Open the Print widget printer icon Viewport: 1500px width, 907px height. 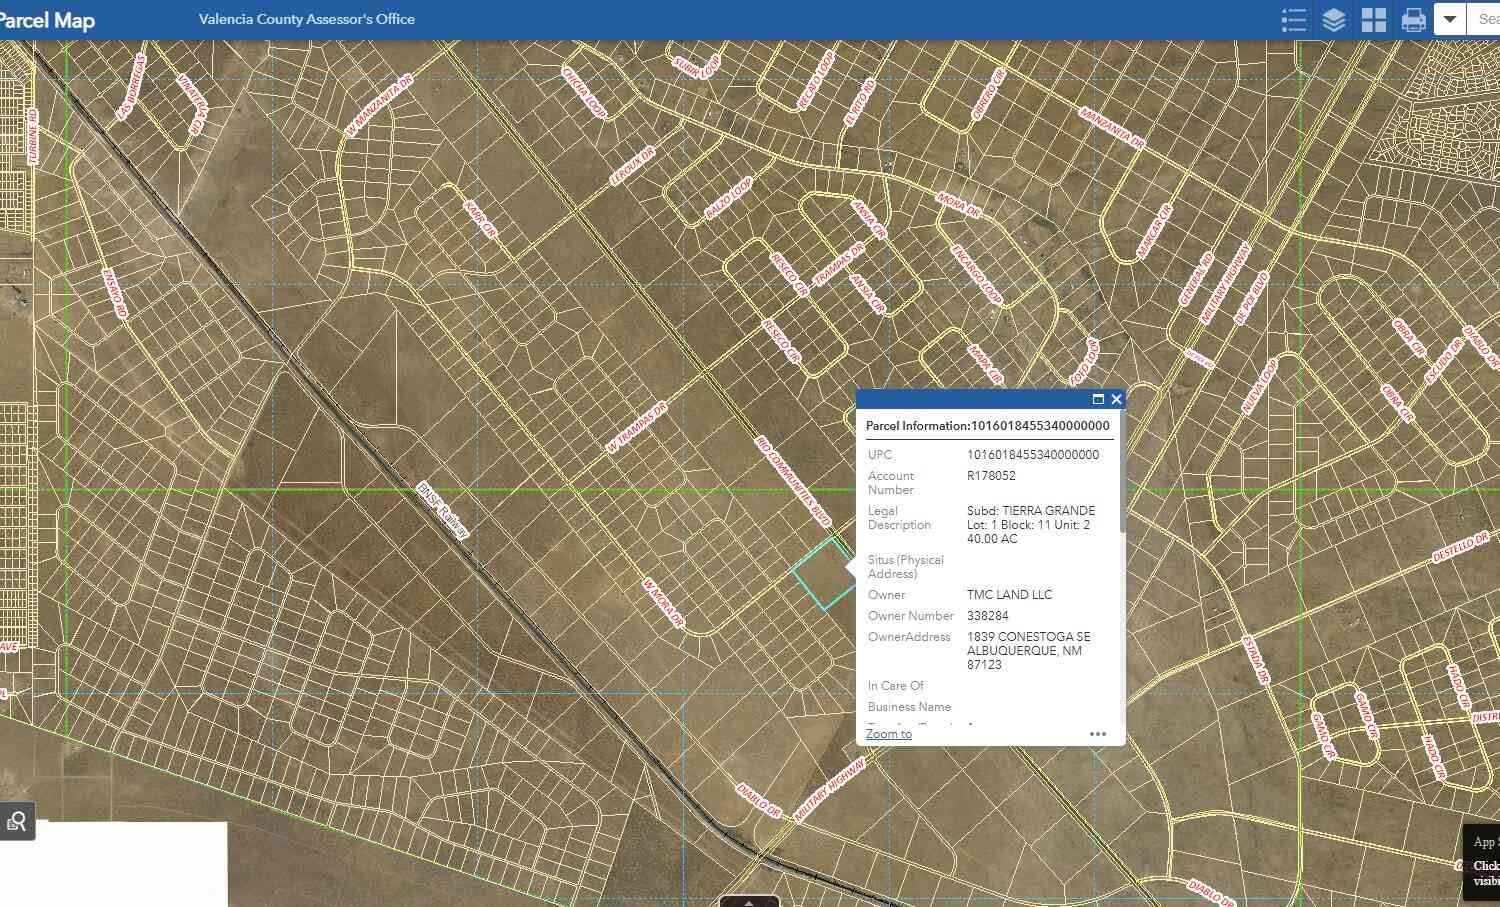tap(1414, 20)
